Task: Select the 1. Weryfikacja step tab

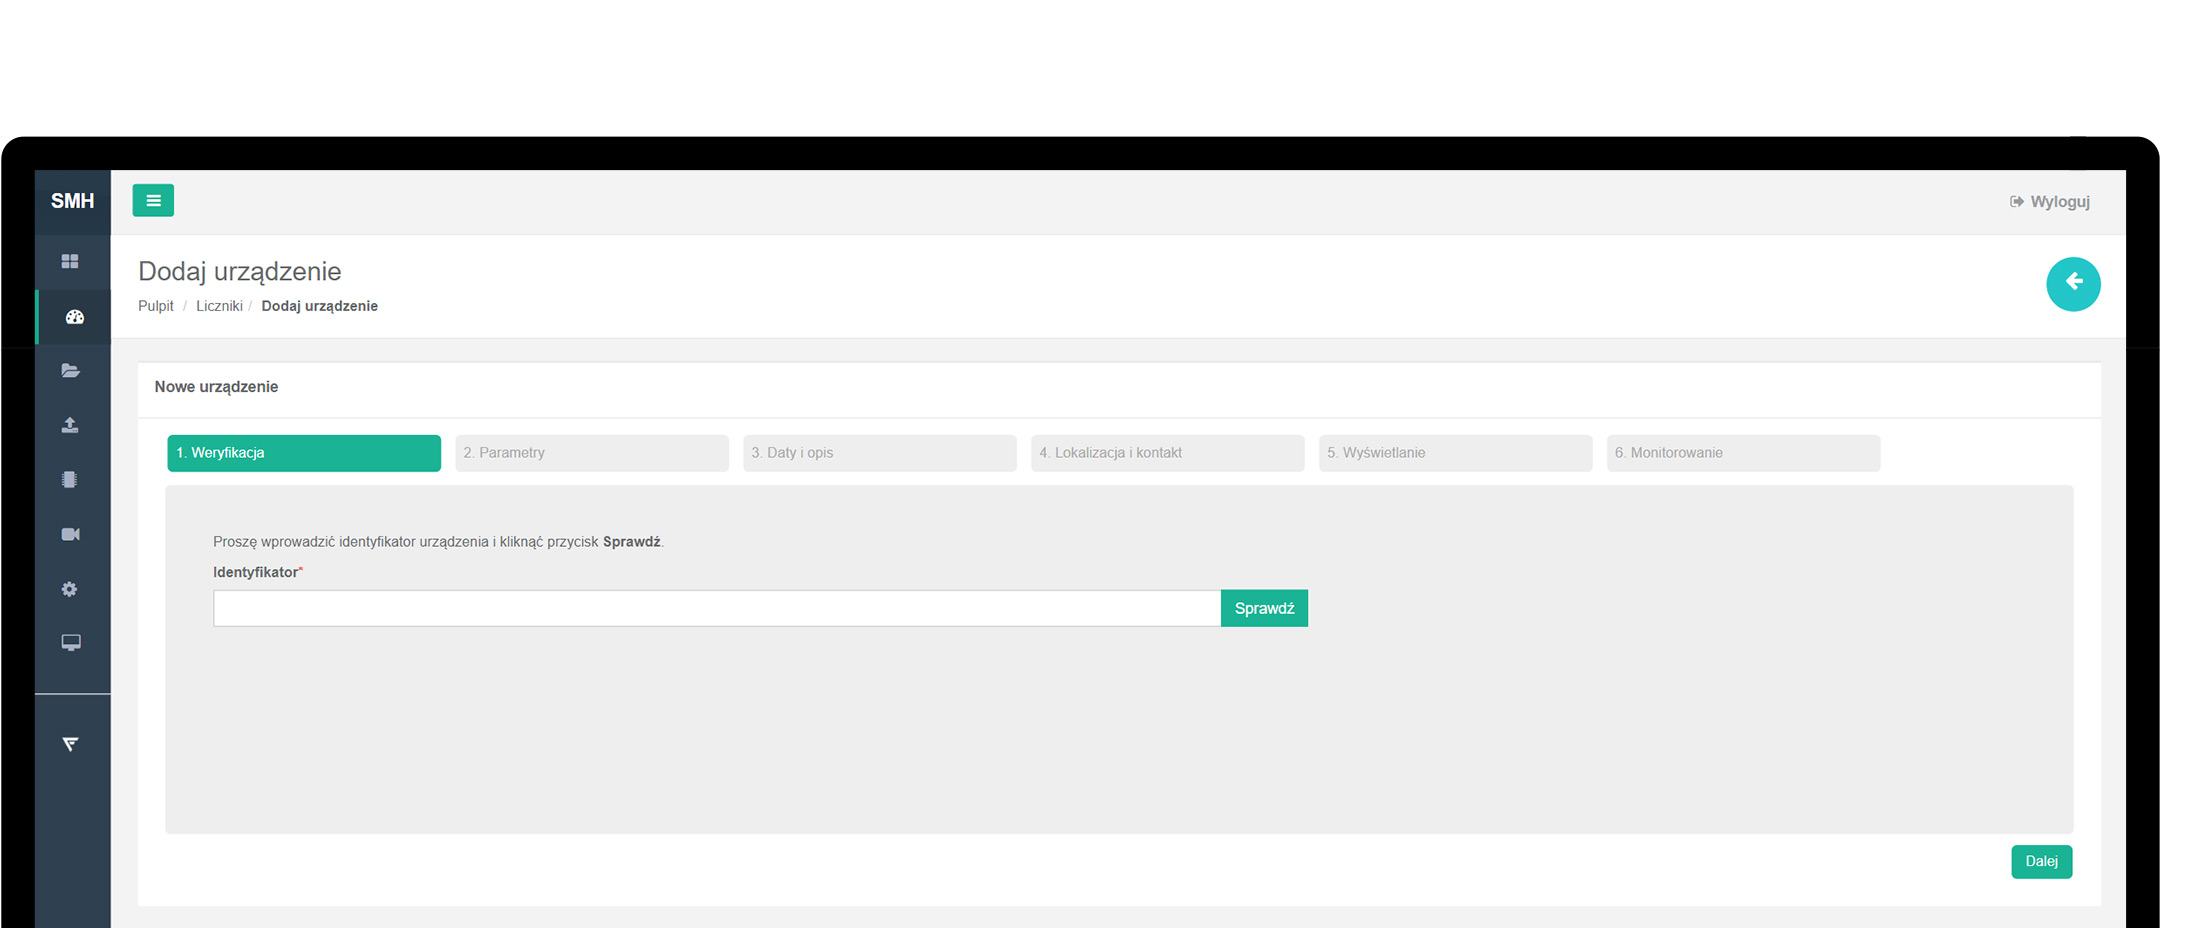Action: click(x=304, y=453)
